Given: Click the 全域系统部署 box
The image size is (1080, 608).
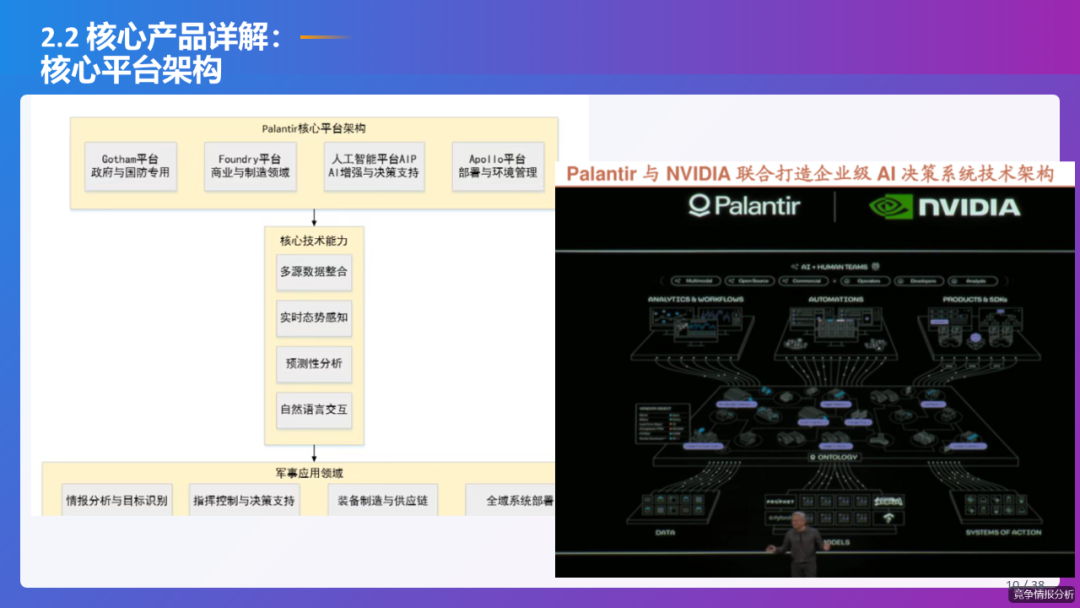Looking at the screenshot, I should click(x=511, y=501).
